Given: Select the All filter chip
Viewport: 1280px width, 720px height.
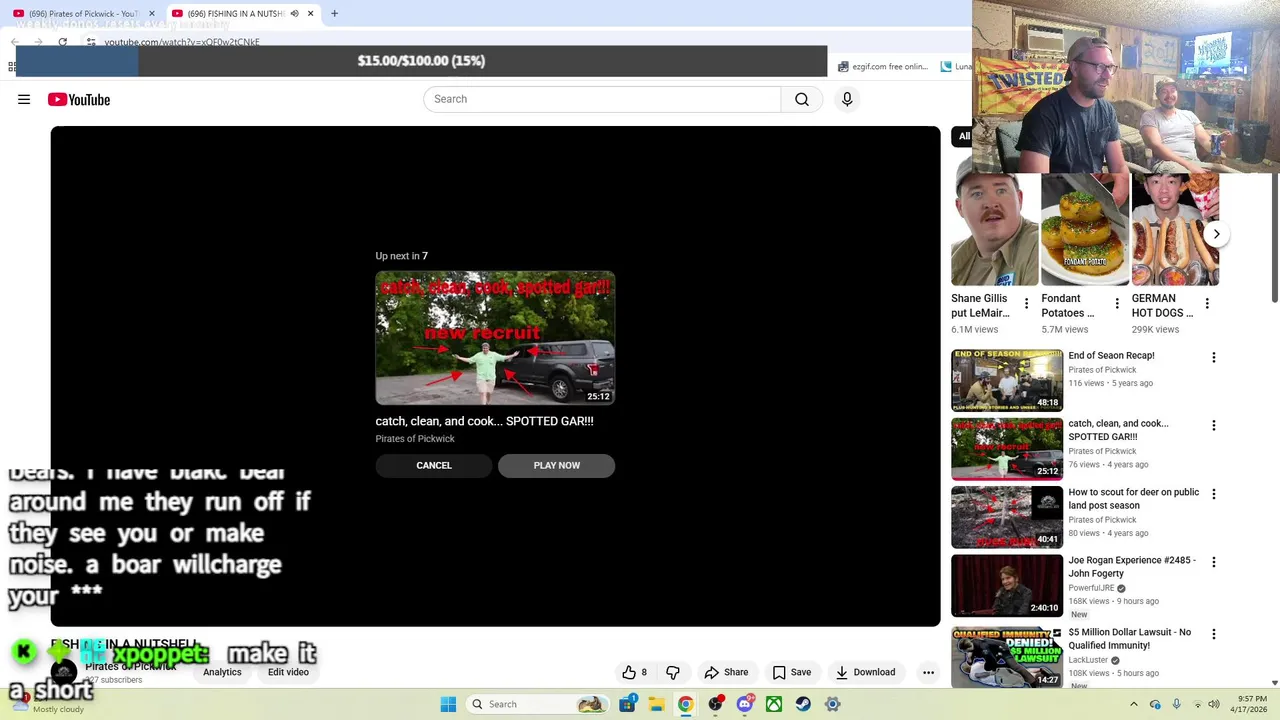Looking at the screenshot, I should click(964, 136).
